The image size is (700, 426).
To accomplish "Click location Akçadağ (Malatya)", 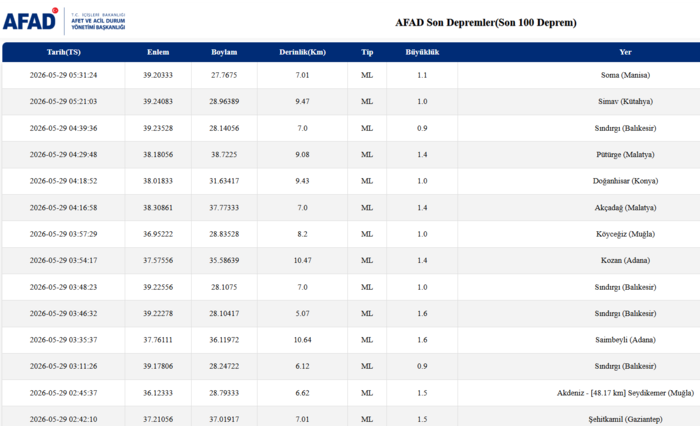I will 625,208.
